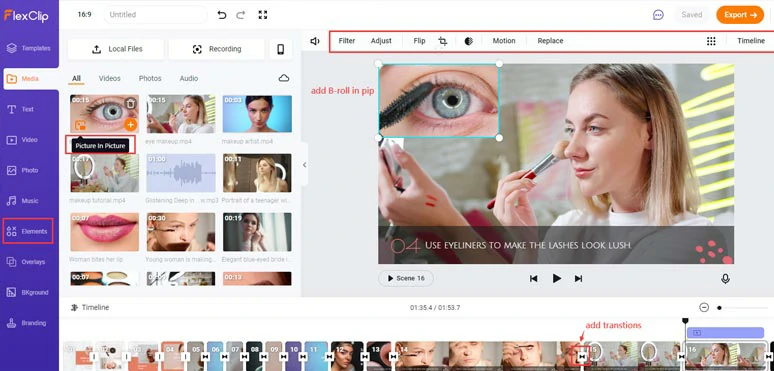Click the timeline zoom out minus button
This screenshot has width=774, height=371.
coord(704,307)
